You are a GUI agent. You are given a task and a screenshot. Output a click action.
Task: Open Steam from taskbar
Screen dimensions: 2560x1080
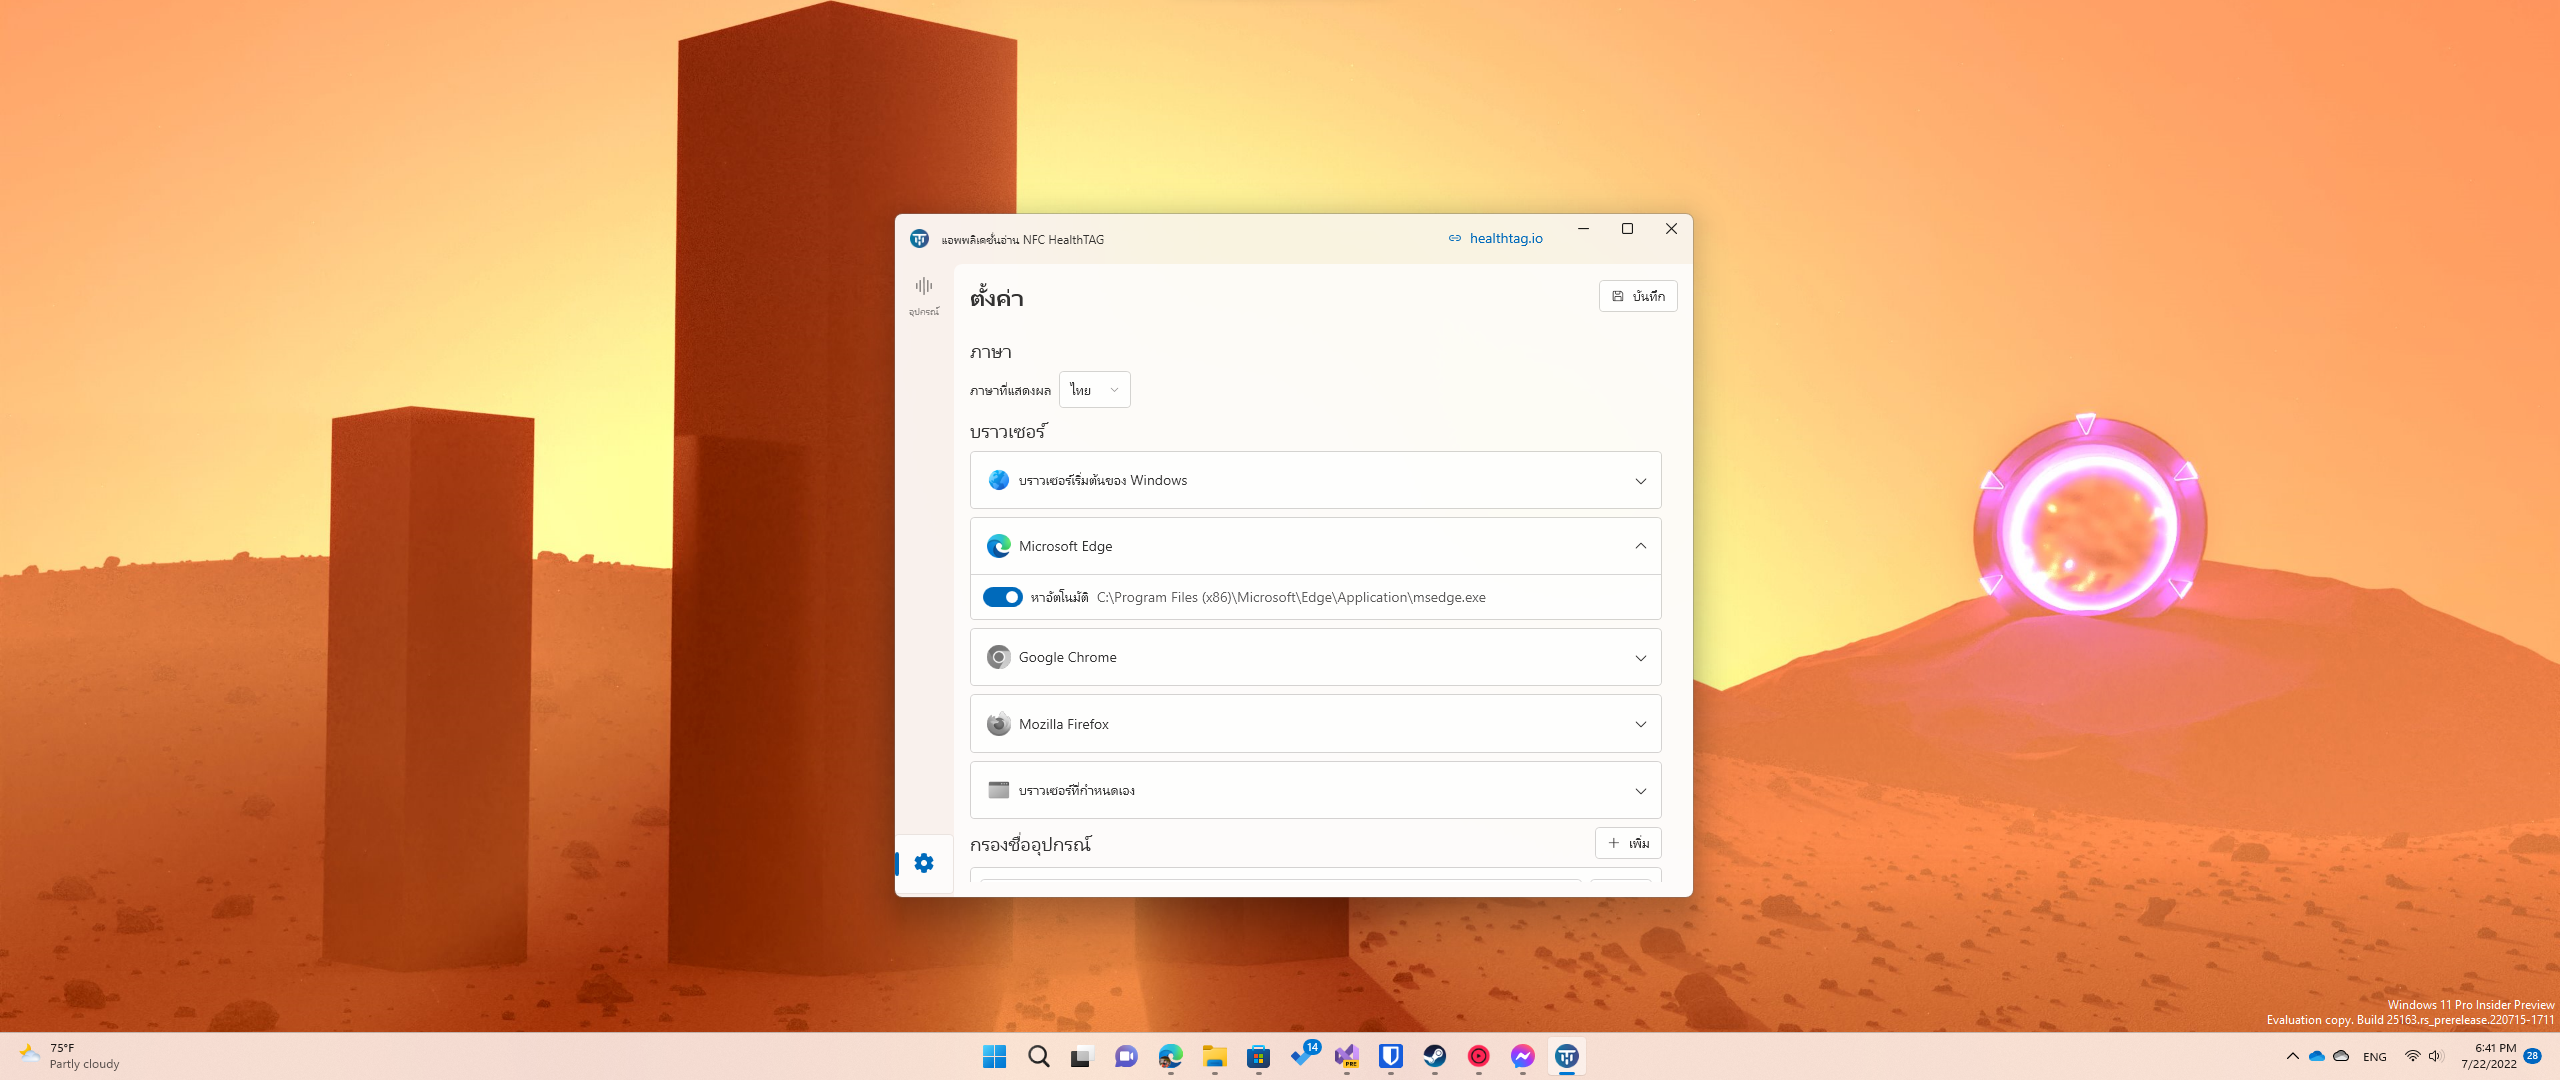click(x=1434, y=1056)
